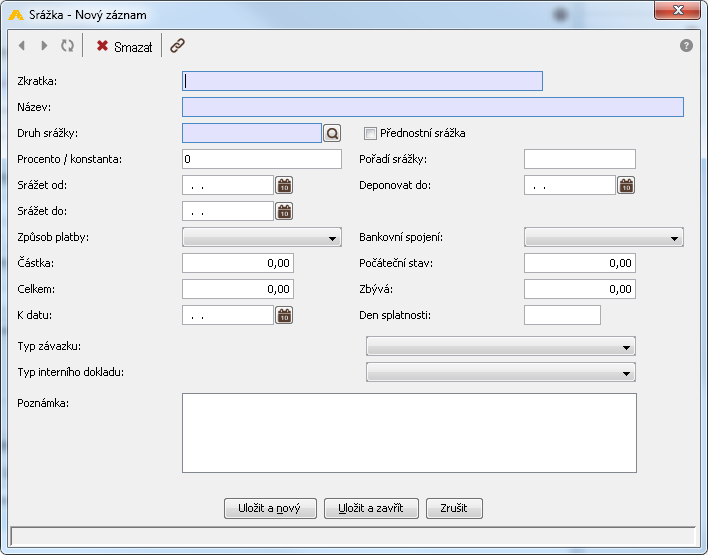This screenshot has width=708, height=555.
Task: Expand Typ závazku dropdown
Action: point(501,346)
